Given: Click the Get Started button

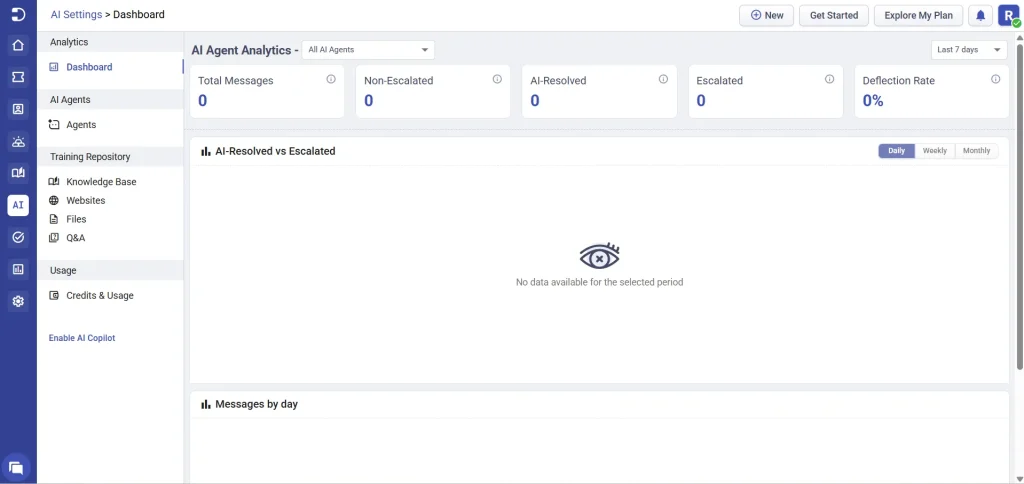Looking at the screenshot, I should pos(833,15).
